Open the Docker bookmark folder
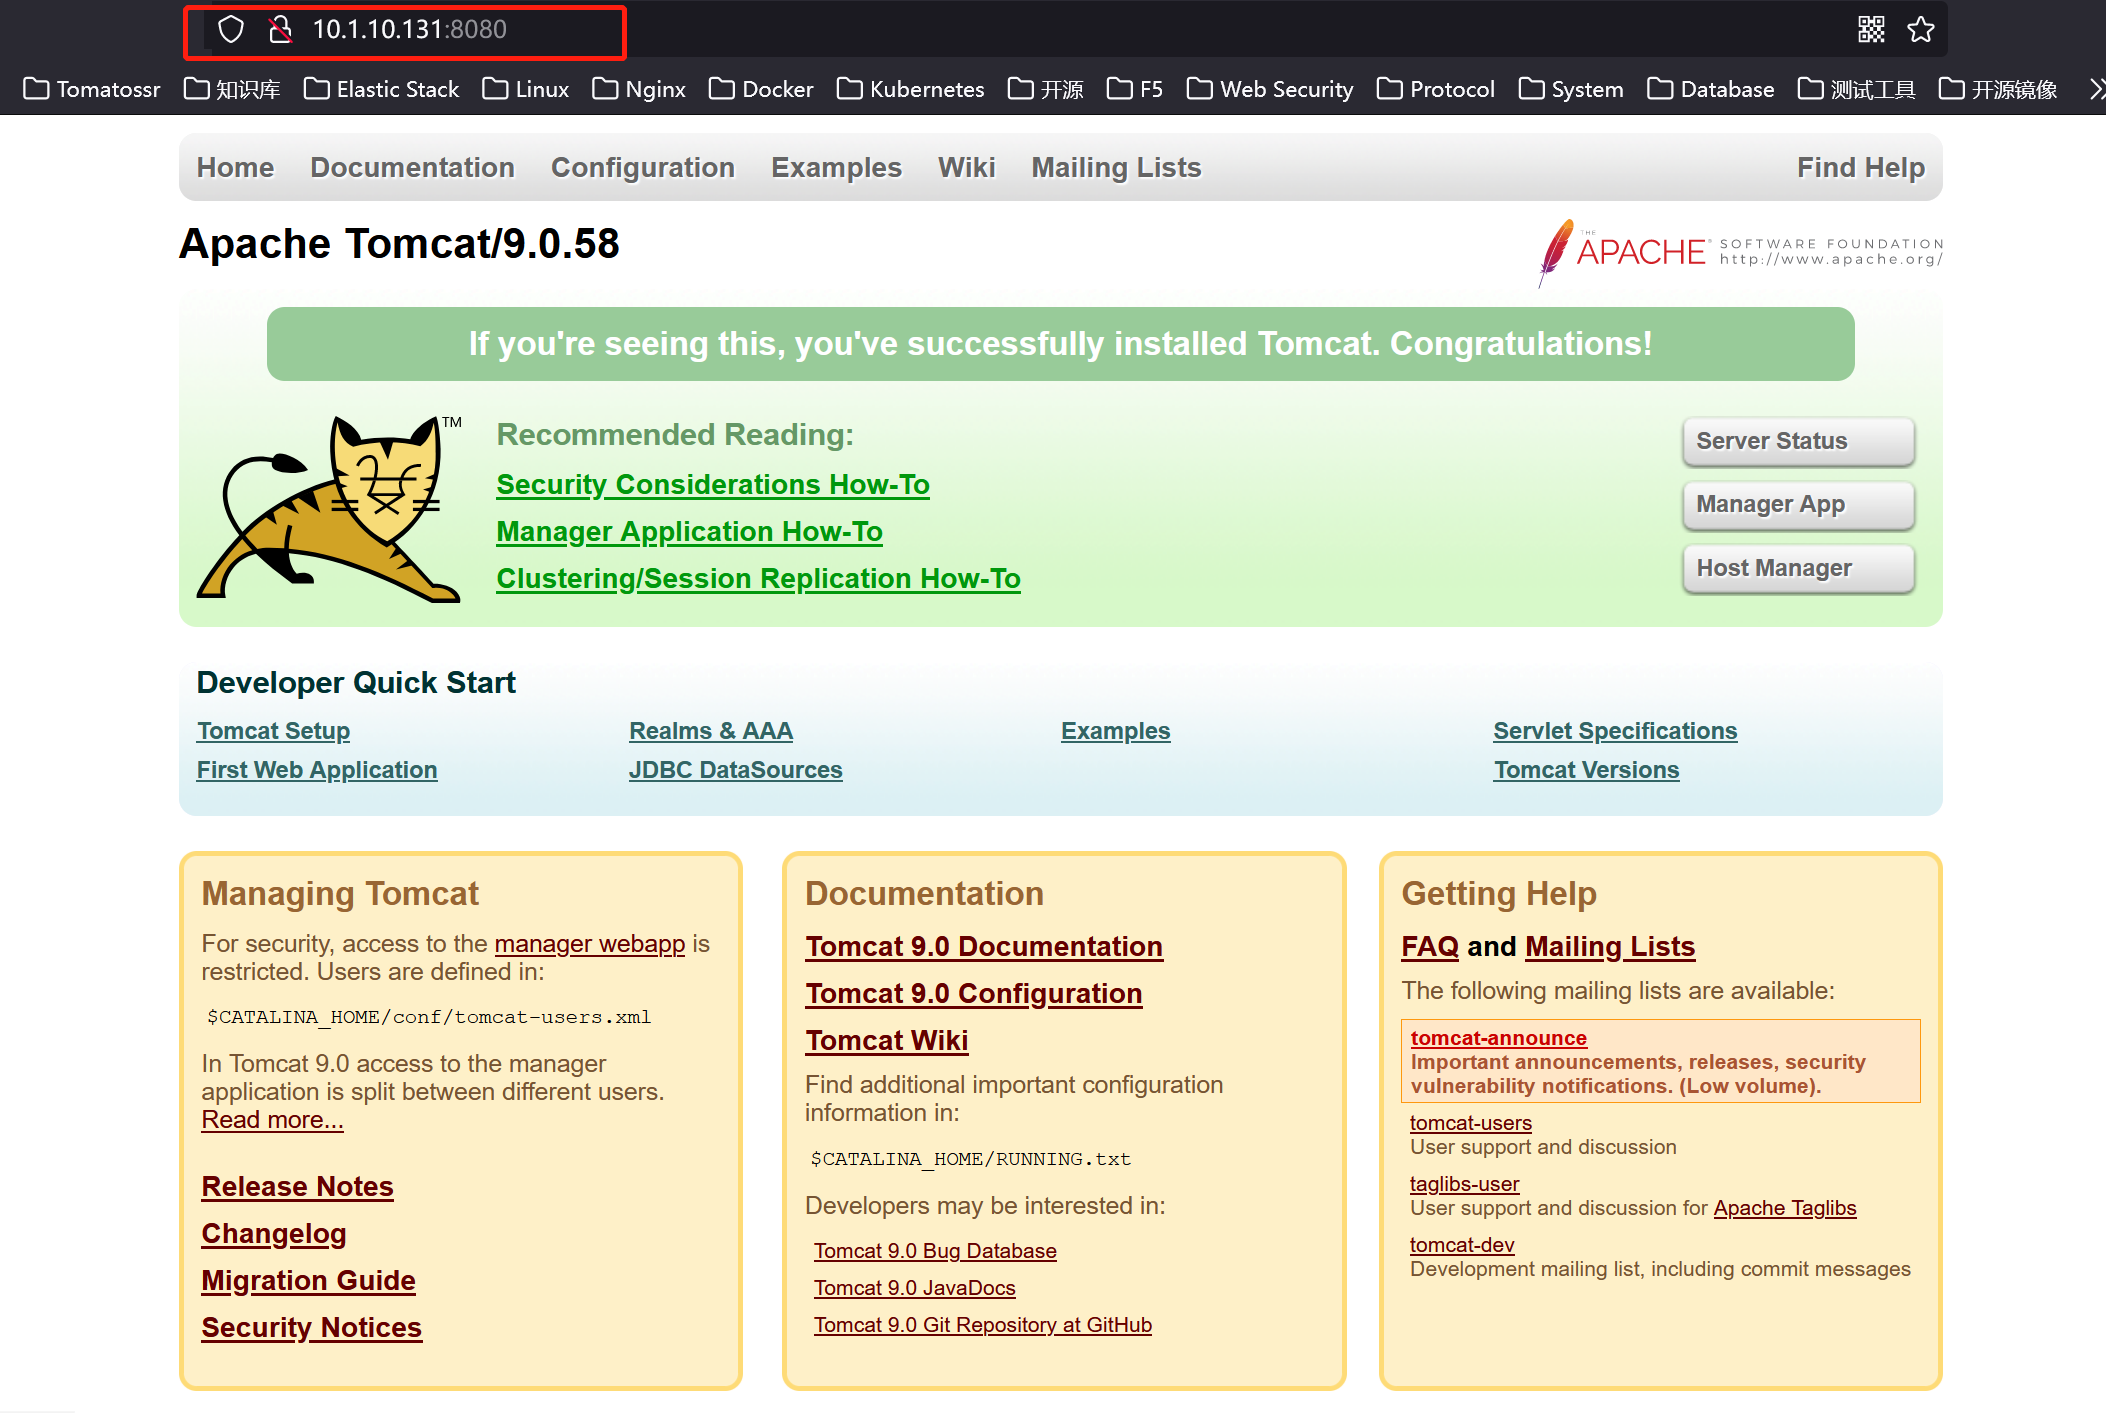Viewport: 2106px width, 1413px height. (761, 89)
